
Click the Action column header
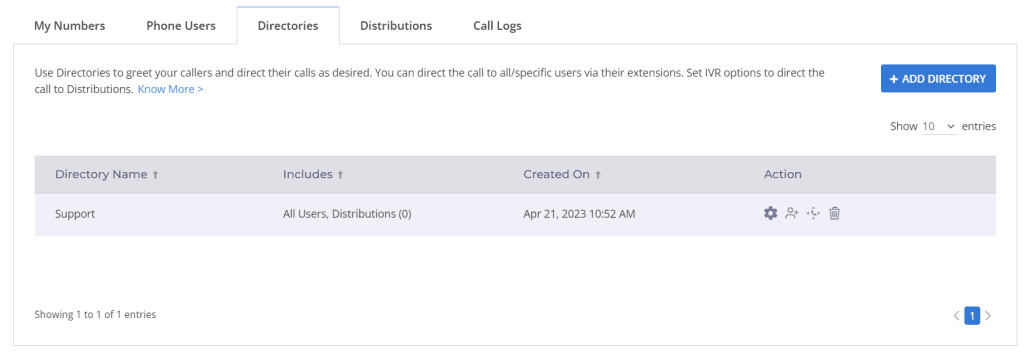click(782, 174)
